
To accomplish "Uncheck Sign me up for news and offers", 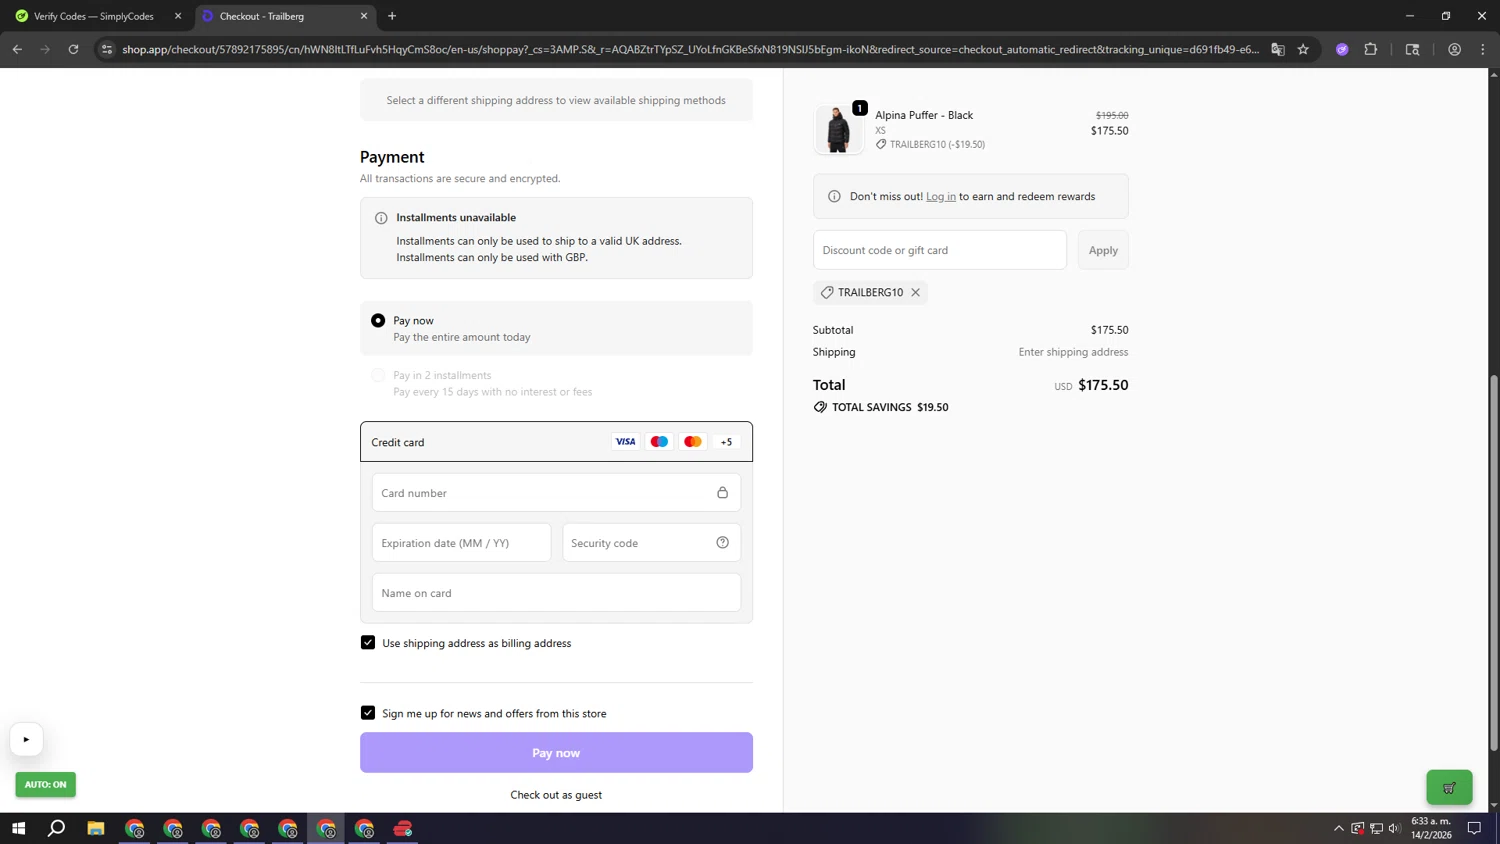I will [x=368, y=712].
